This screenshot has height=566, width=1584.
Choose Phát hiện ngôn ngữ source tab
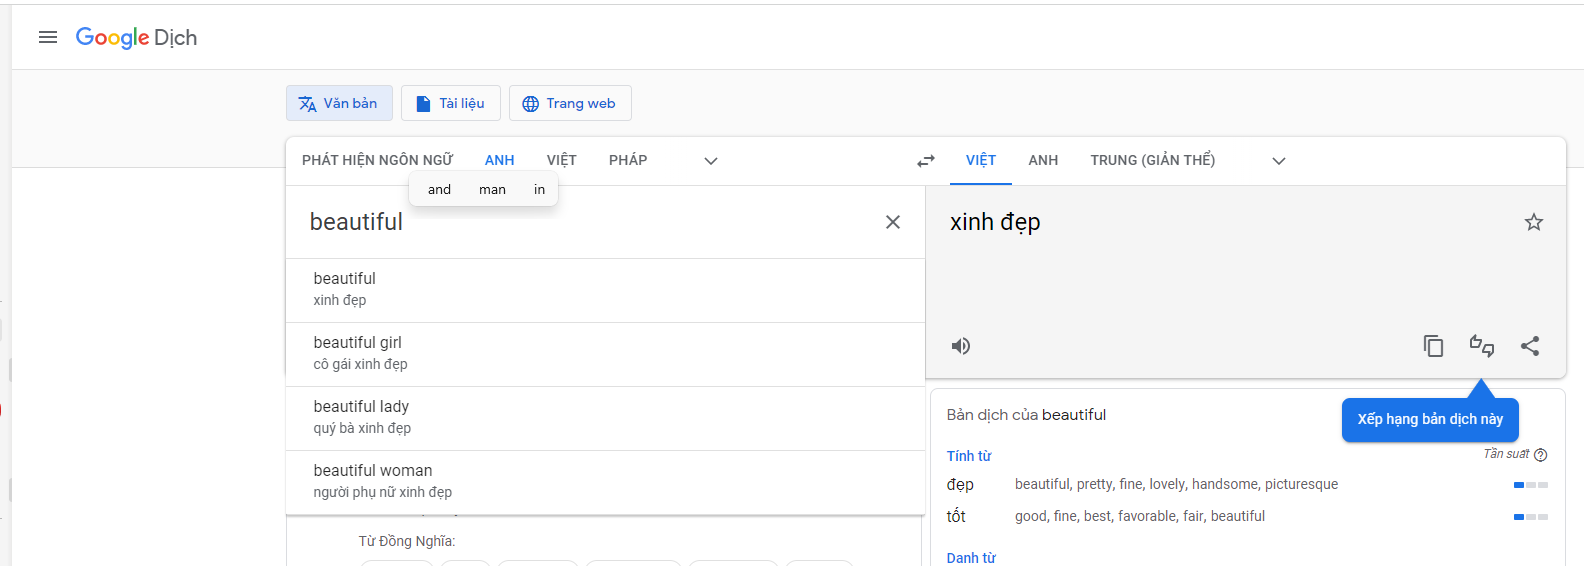click(x=377, y=160)
